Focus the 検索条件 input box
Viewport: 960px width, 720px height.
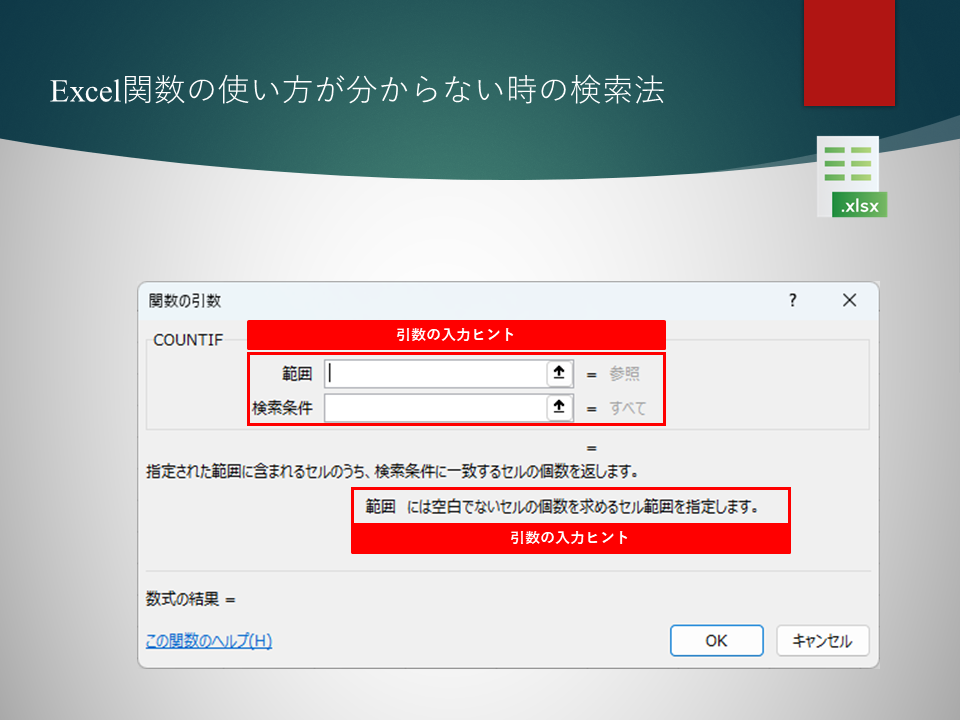pos(436,408)
